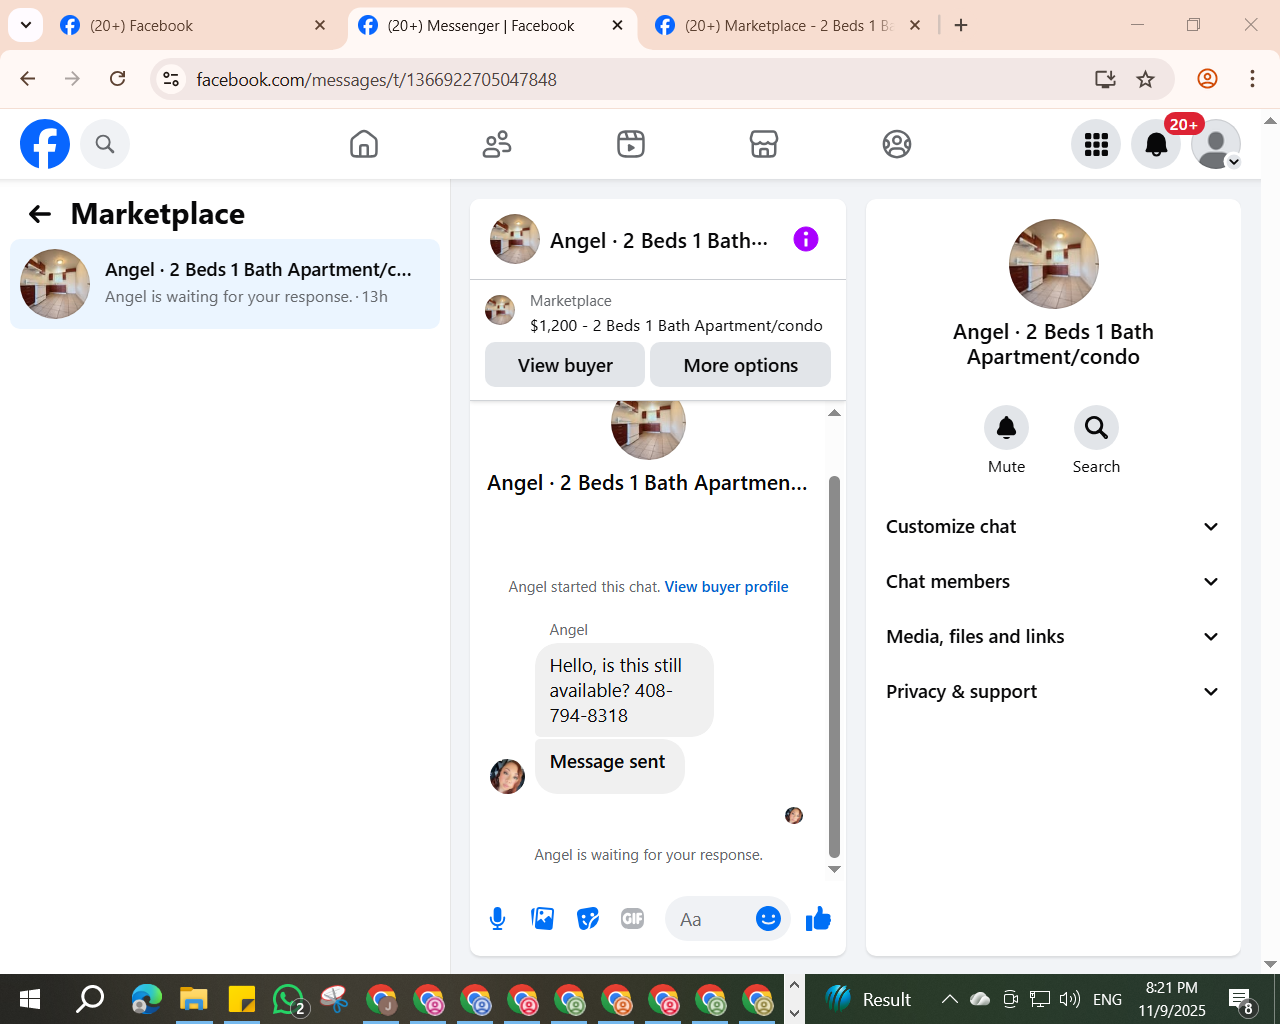
Task: Go to Facebook Home feed icon
Action: tap(364, 144)
